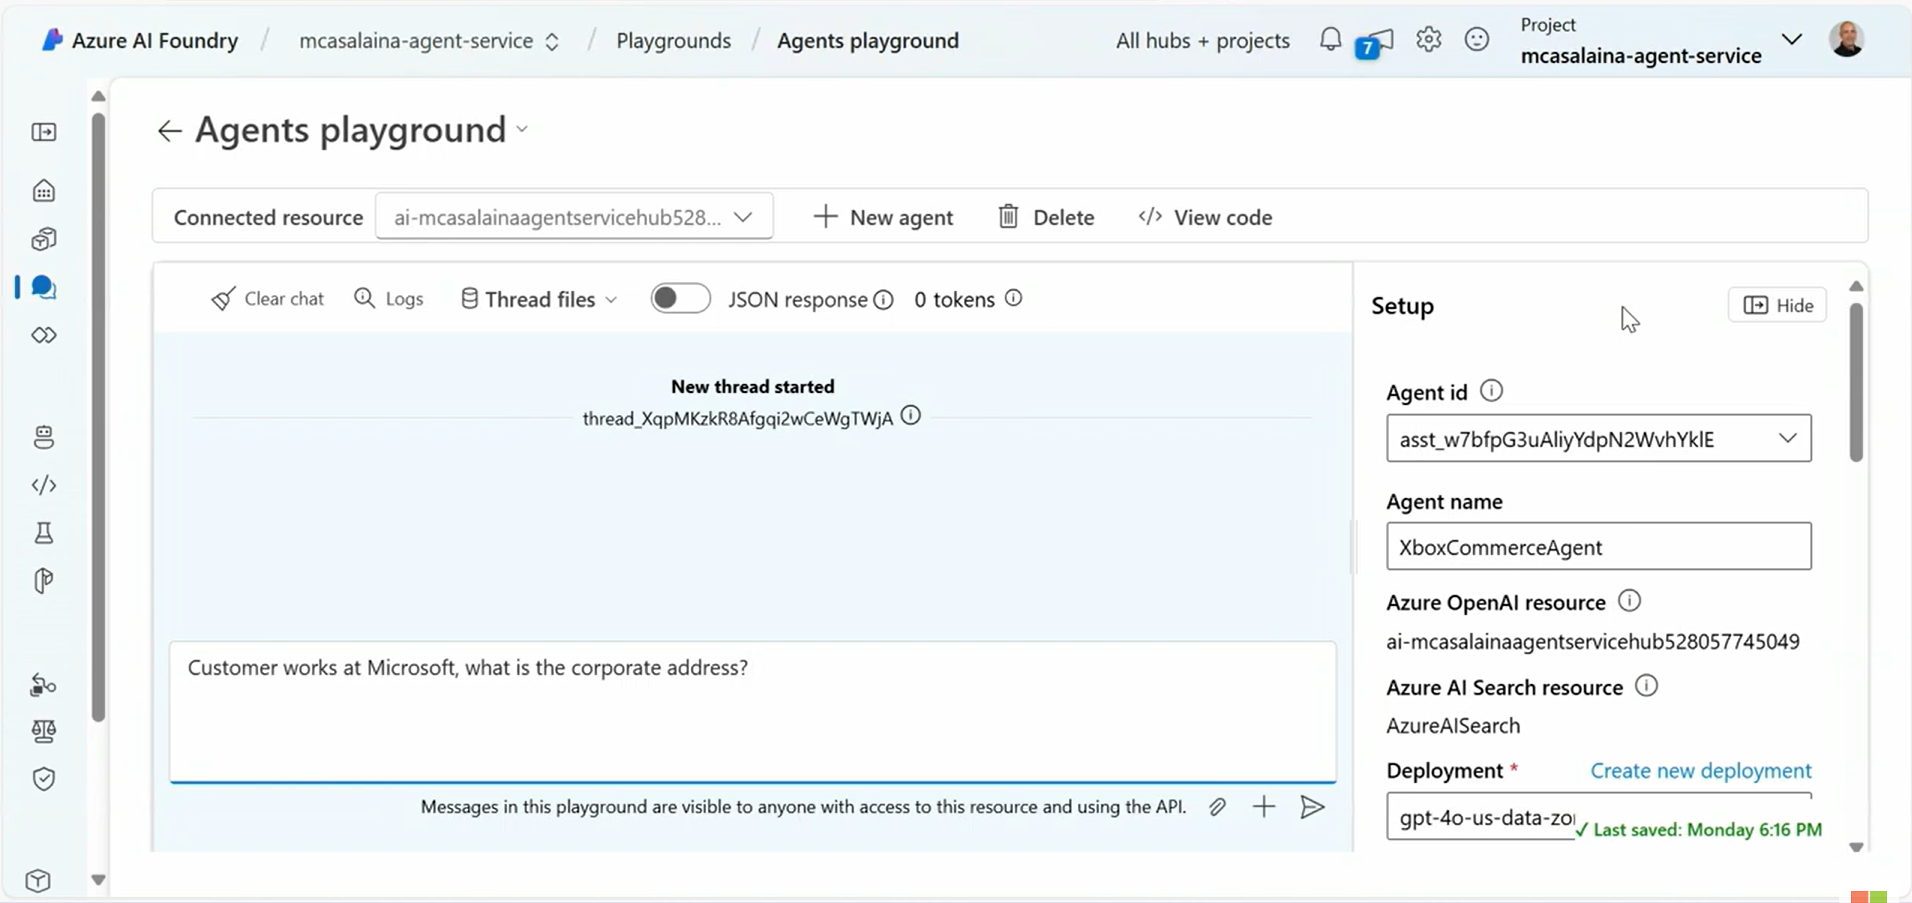Click the left sidebar scrollbar
Image resolution: width=1912 pixels, height=903 pixels.
98,417
